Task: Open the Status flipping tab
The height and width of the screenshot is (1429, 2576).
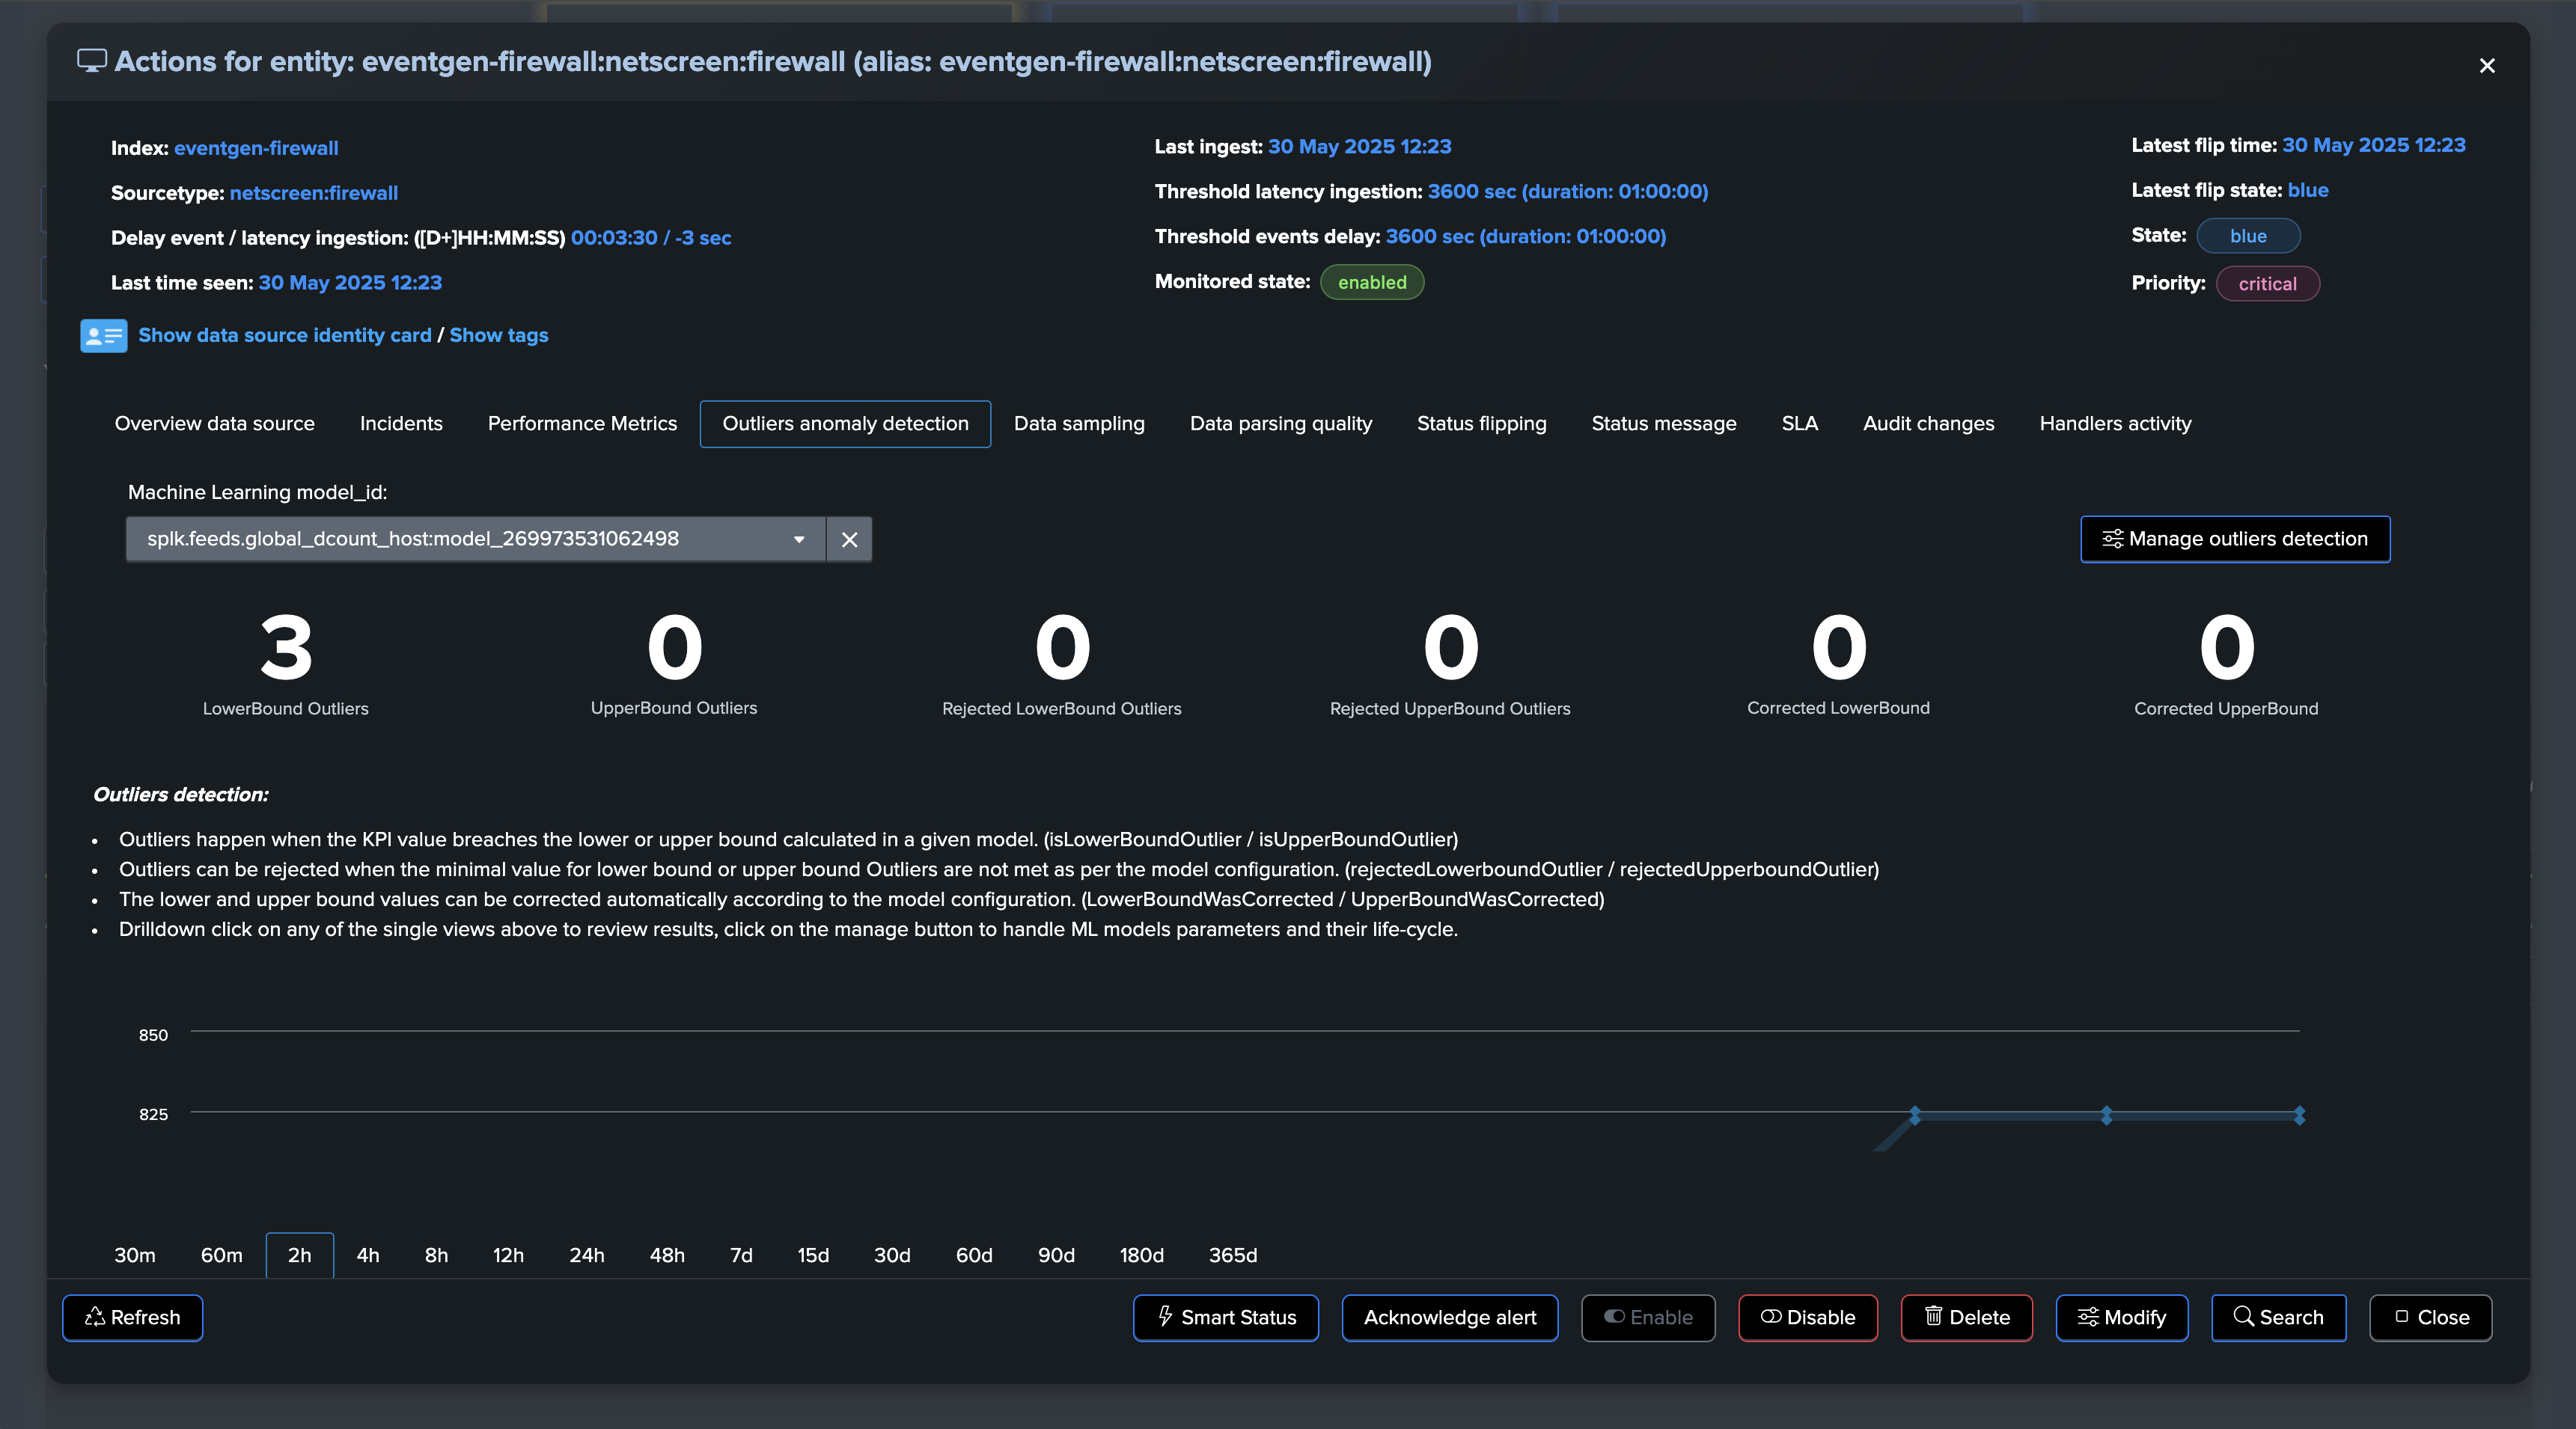Action: pos(1481,424)
